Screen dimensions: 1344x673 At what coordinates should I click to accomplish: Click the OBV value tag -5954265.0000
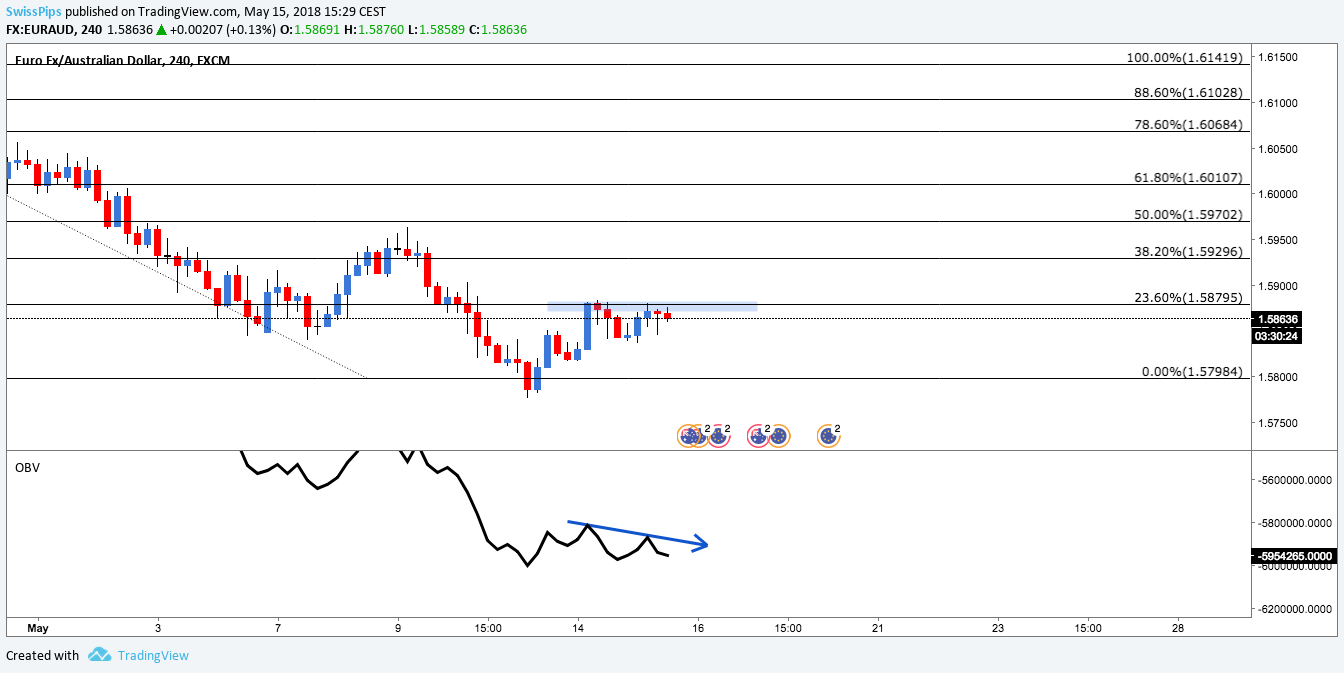(x=1294, y=555)
